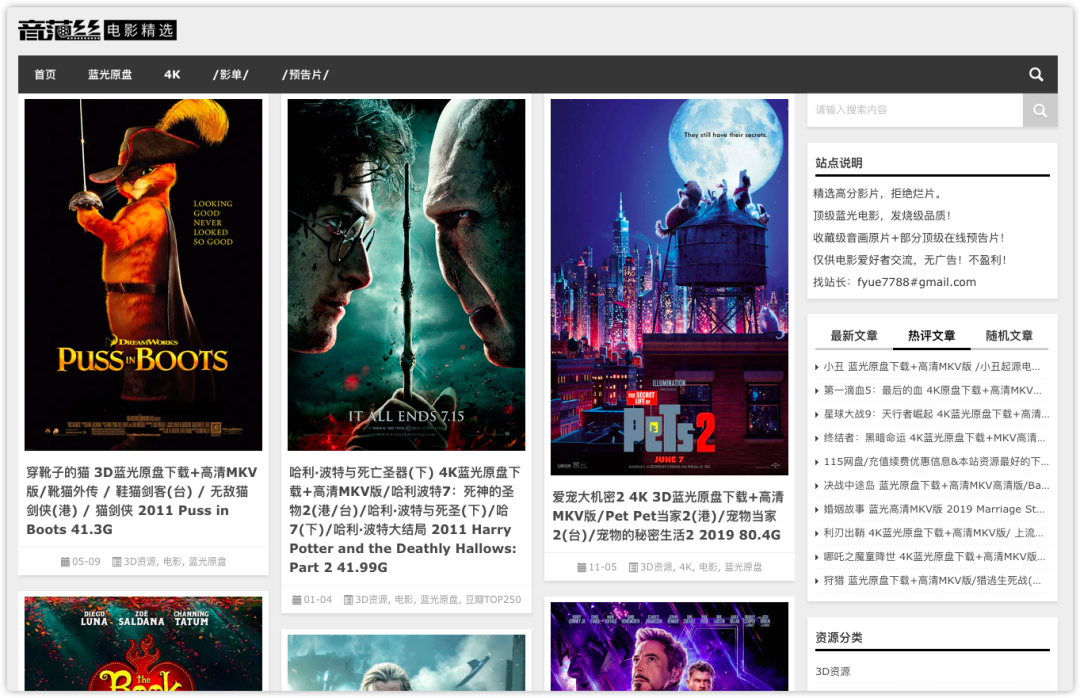Switch to 最新文章 tab
Screen dimensions: 1080x698
coord(853,336)
